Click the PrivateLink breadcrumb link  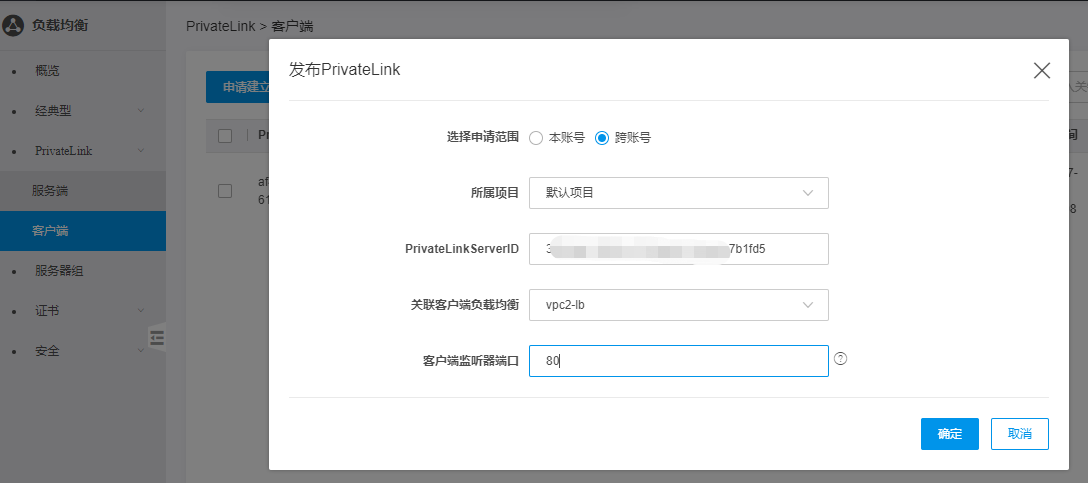(x=221, y=26)
